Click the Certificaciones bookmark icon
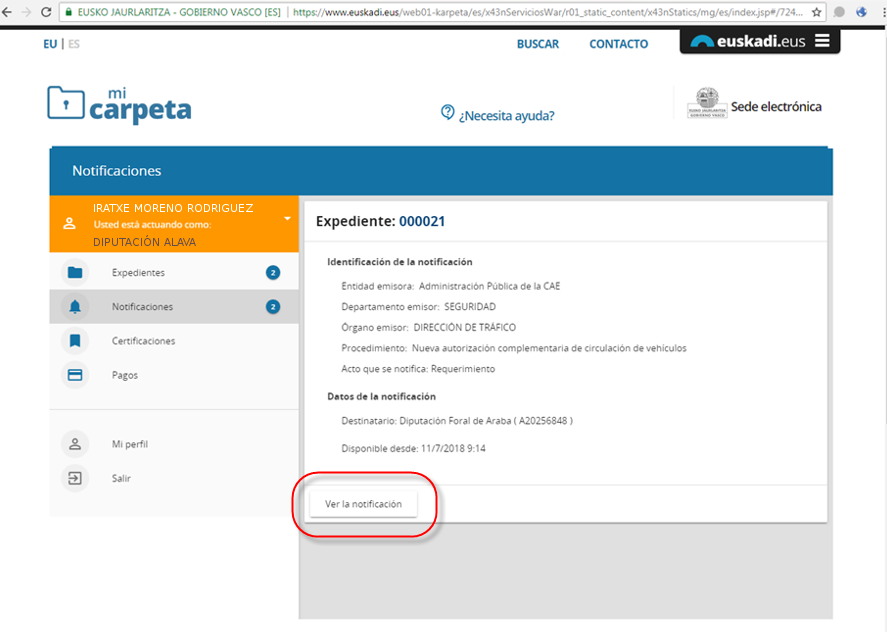This screenshot has width=887, height=632. 75,341
